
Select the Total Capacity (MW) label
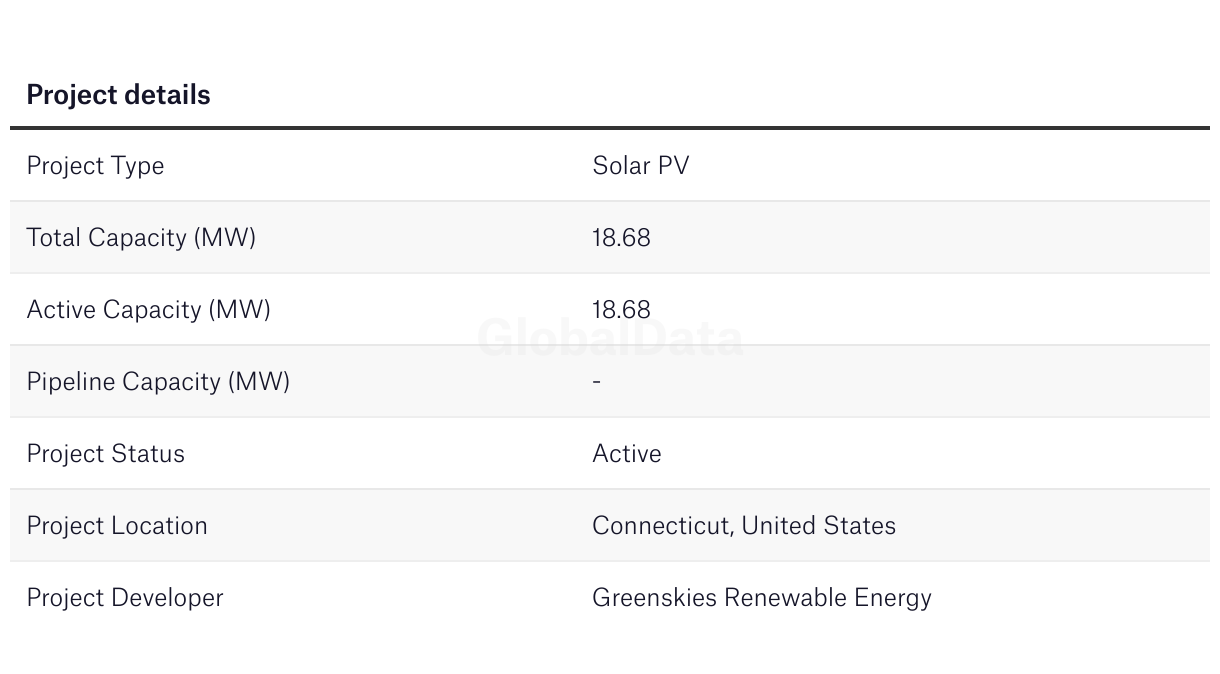[141, 237]
